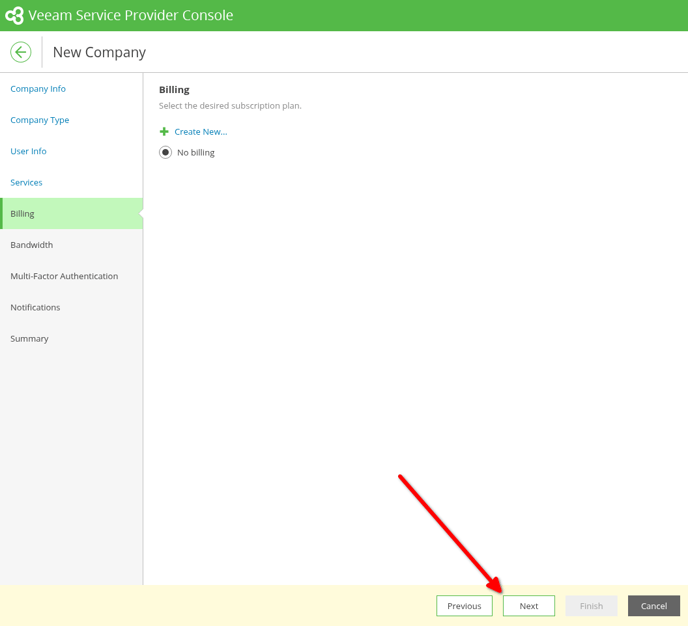Click the No billing label text
The width and height of the screenshot is (688, 626).
196,153
